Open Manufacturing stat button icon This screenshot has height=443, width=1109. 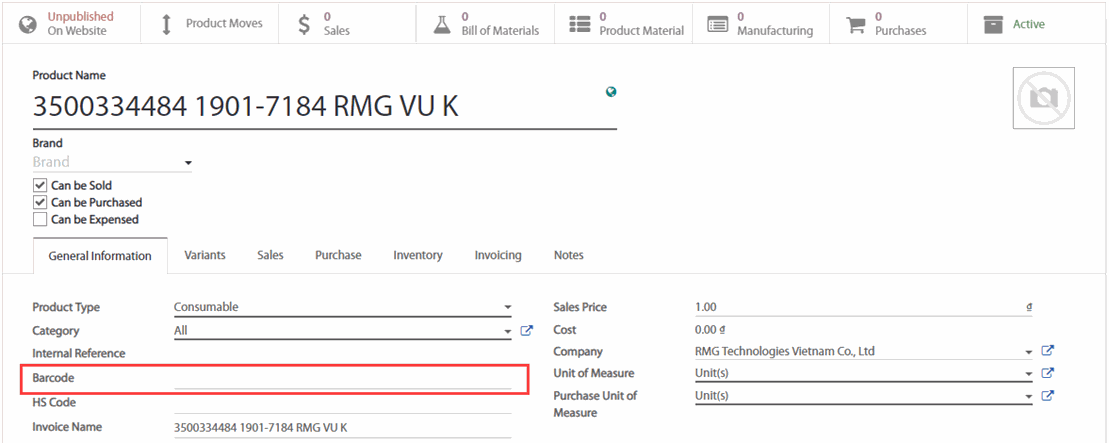[x=717, y=24]
